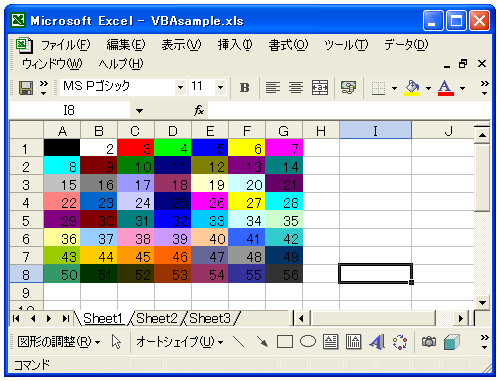Open the ウィンドウ(W) menu
The height and width of the screenshot is (381, 500).
[x=52, y=63]
